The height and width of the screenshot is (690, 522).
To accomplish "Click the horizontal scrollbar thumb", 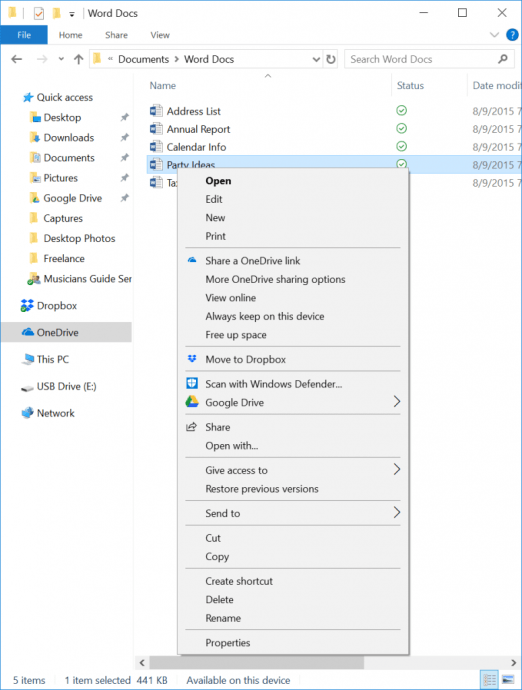I will [257, 662].
